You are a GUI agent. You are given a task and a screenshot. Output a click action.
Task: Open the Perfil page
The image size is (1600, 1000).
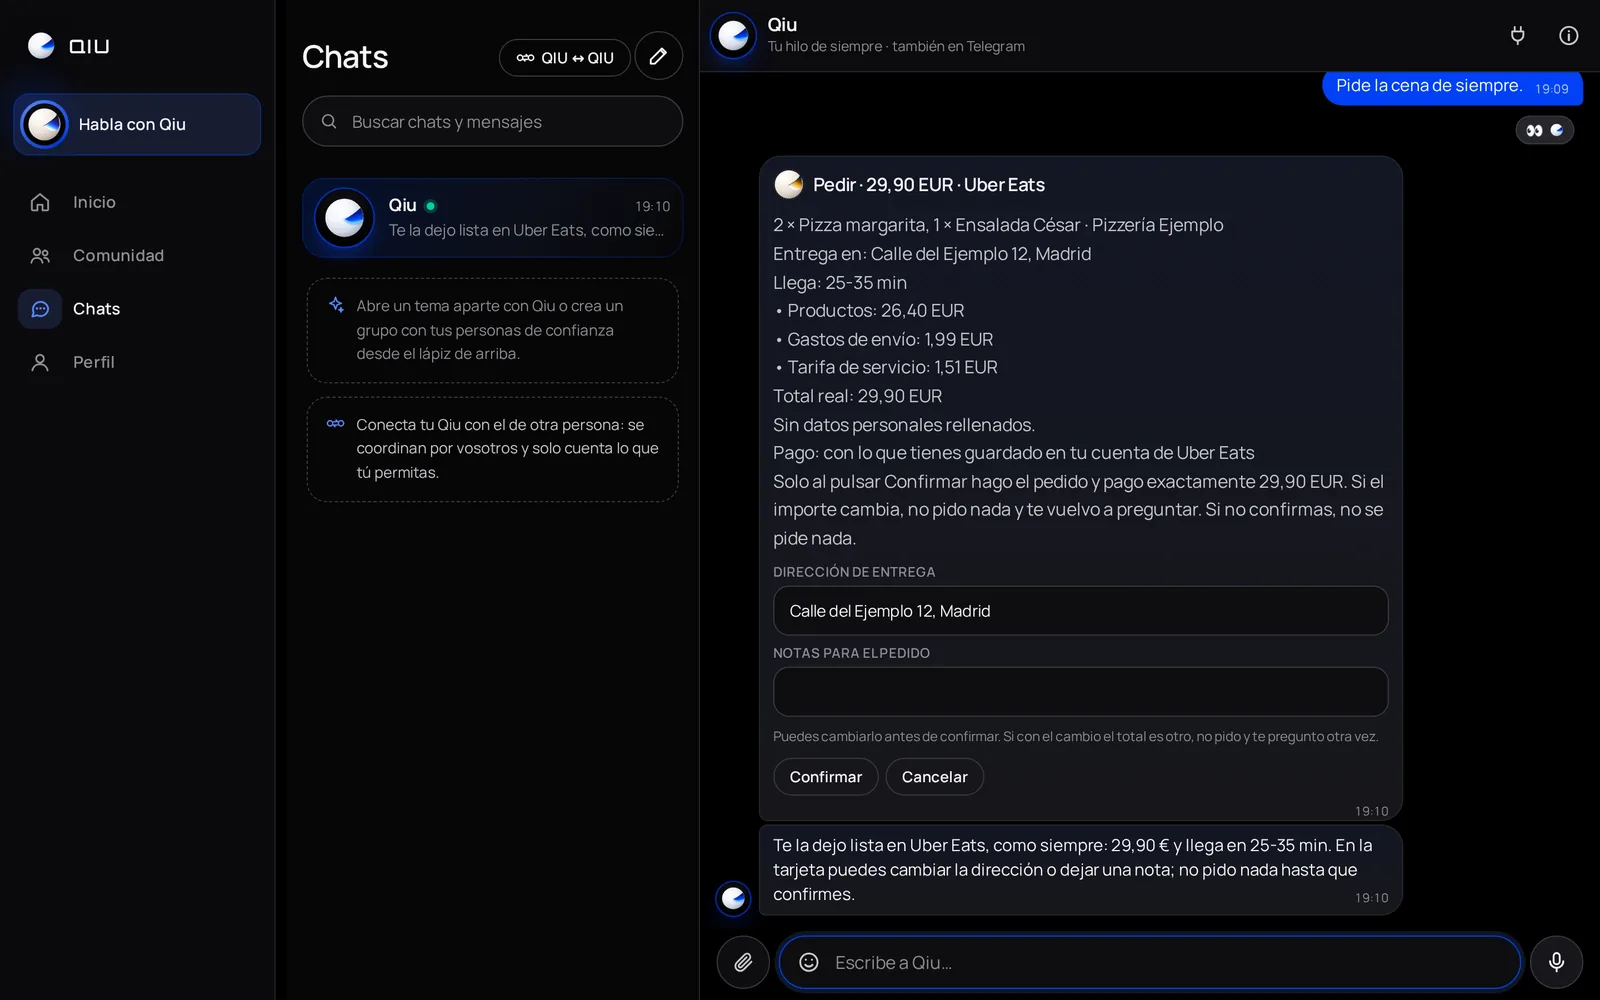94,362
